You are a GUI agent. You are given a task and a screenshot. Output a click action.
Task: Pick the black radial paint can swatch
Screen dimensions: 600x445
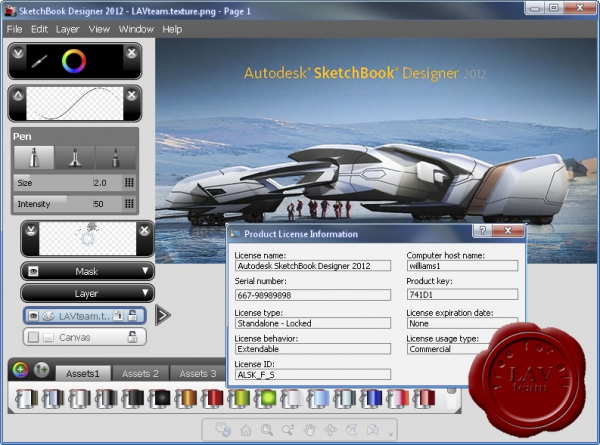coord(159,398)
